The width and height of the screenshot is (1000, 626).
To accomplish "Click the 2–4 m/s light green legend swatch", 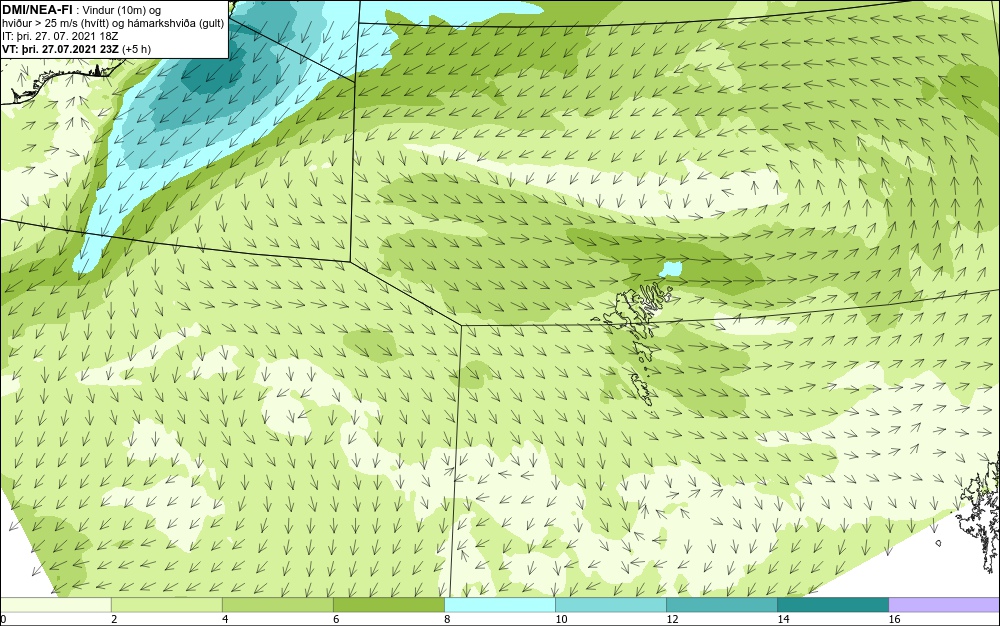I will (167, 605).
